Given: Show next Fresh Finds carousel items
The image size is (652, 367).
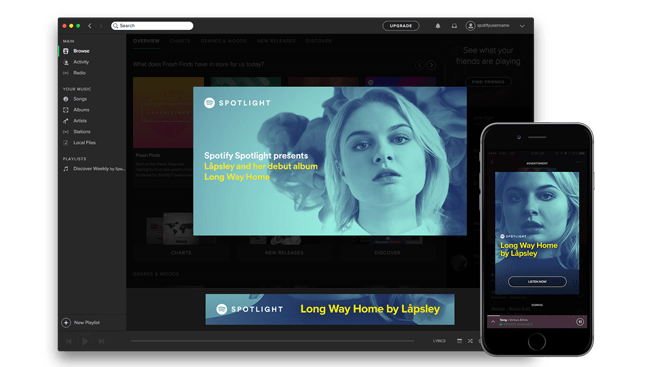Looking at the screenshot, I should (x=431, y=65).
